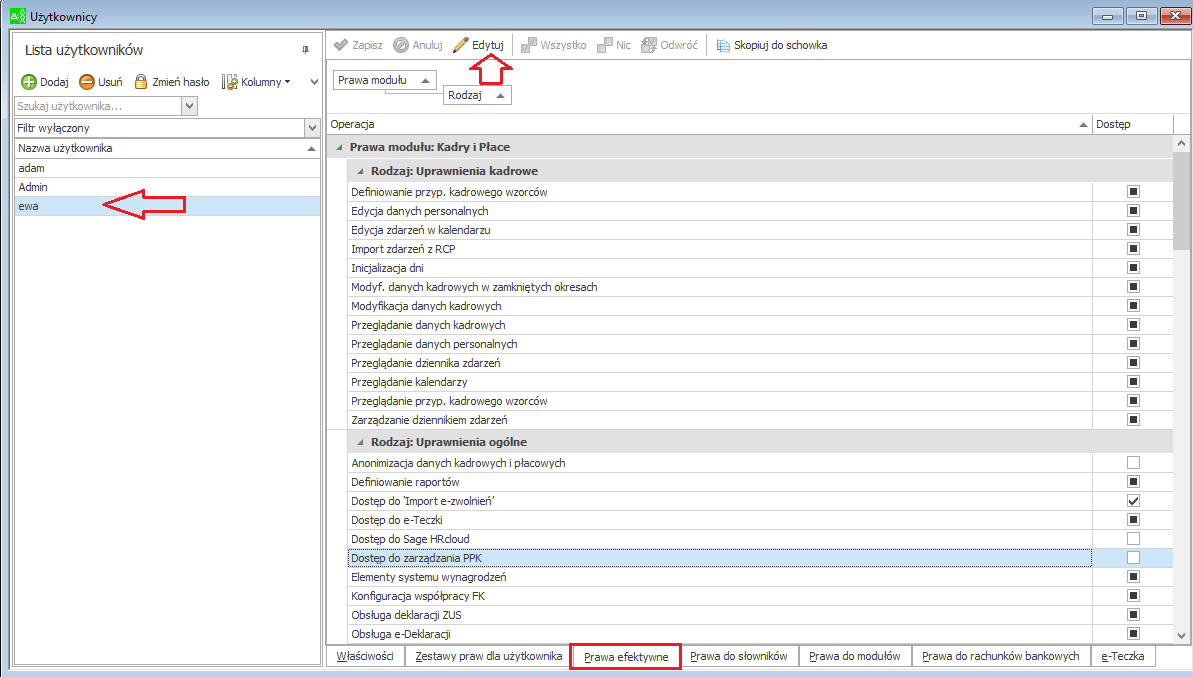1193x677 pixels.
Task: Open the Prawa do modułów tab
Action: coord(854,656)
